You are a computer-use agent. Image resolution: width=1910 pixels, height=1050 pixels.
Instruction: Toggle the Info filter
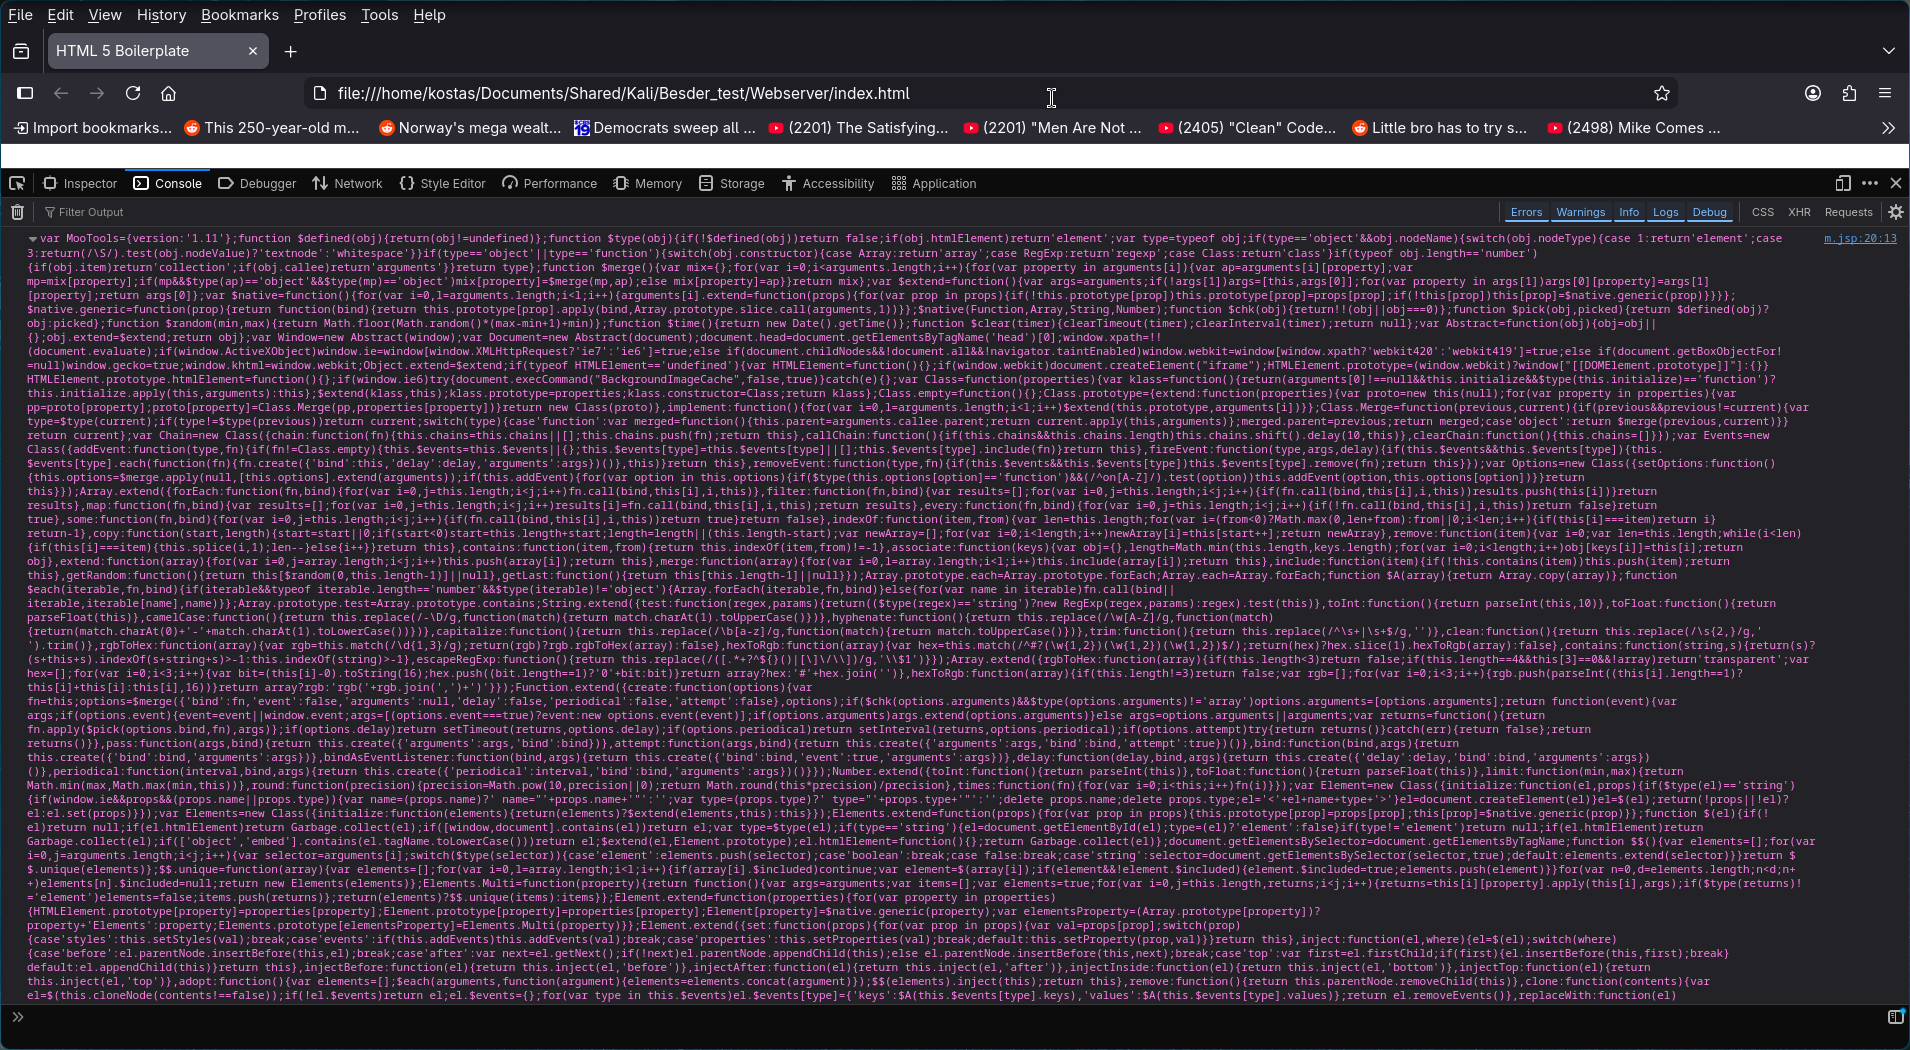click(1629, 212)
